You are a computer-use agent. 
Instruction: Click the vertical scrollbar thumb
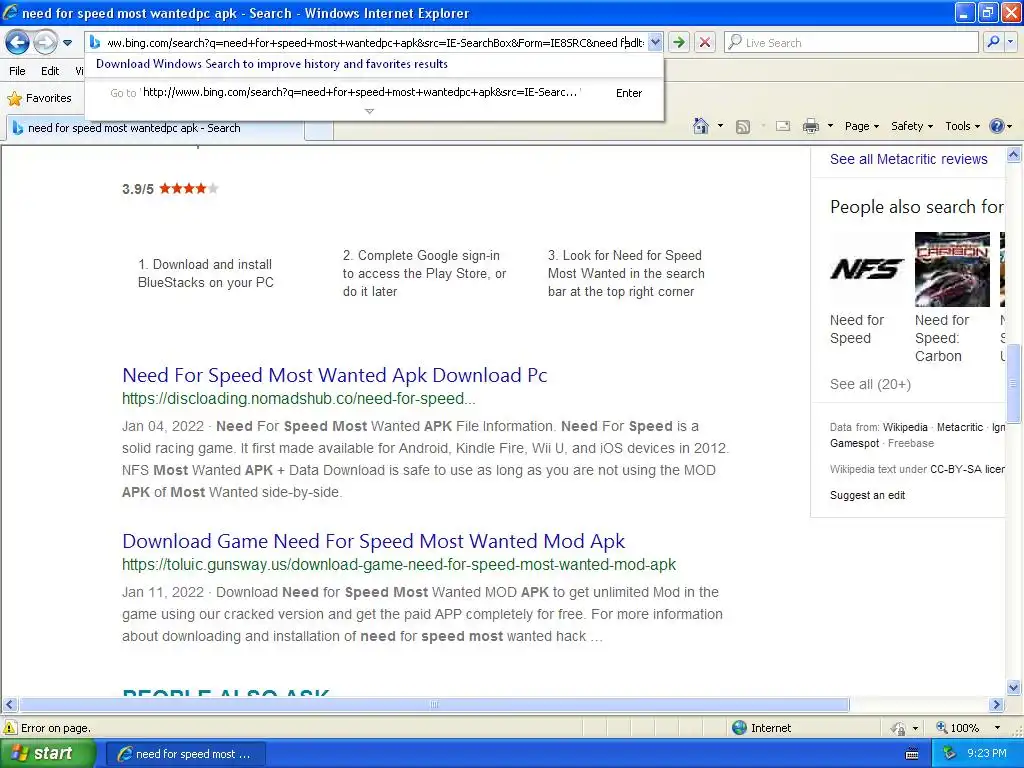coord(1014,383)
